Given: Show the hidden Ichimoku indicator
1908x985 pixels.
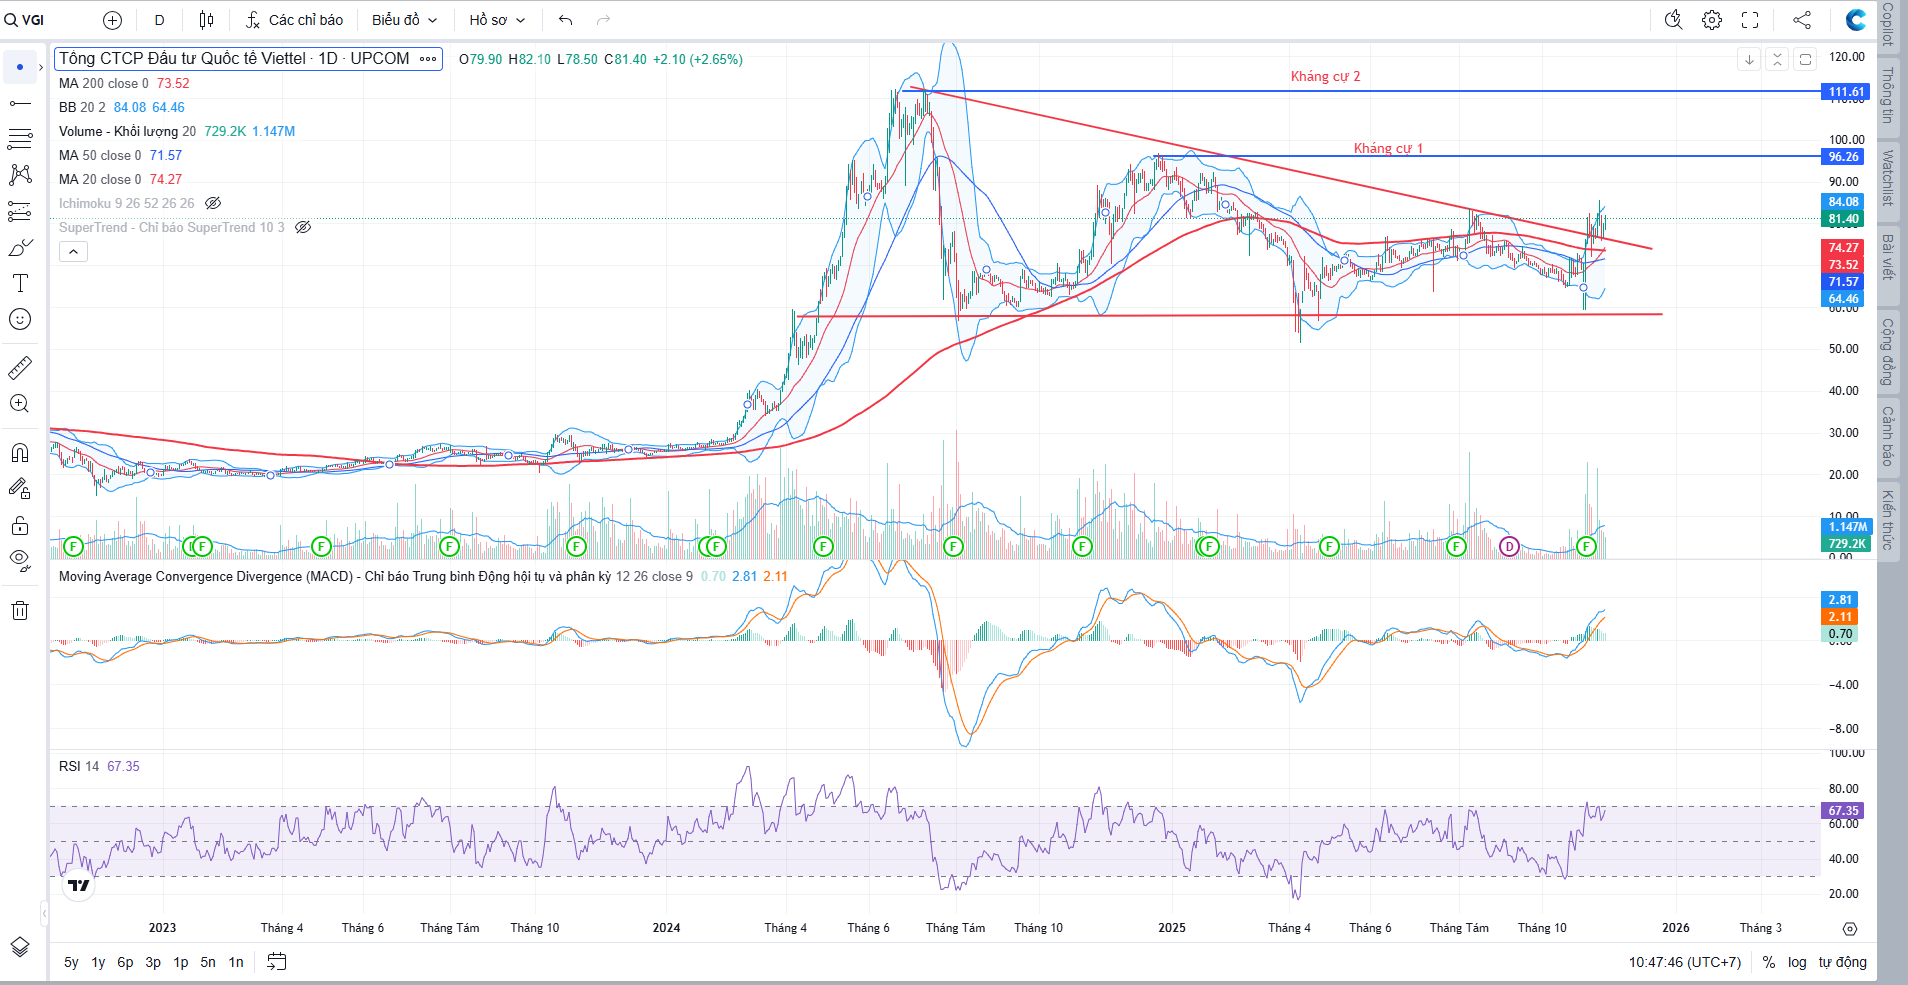Looking at the screenshot, I should pos(213,203).
